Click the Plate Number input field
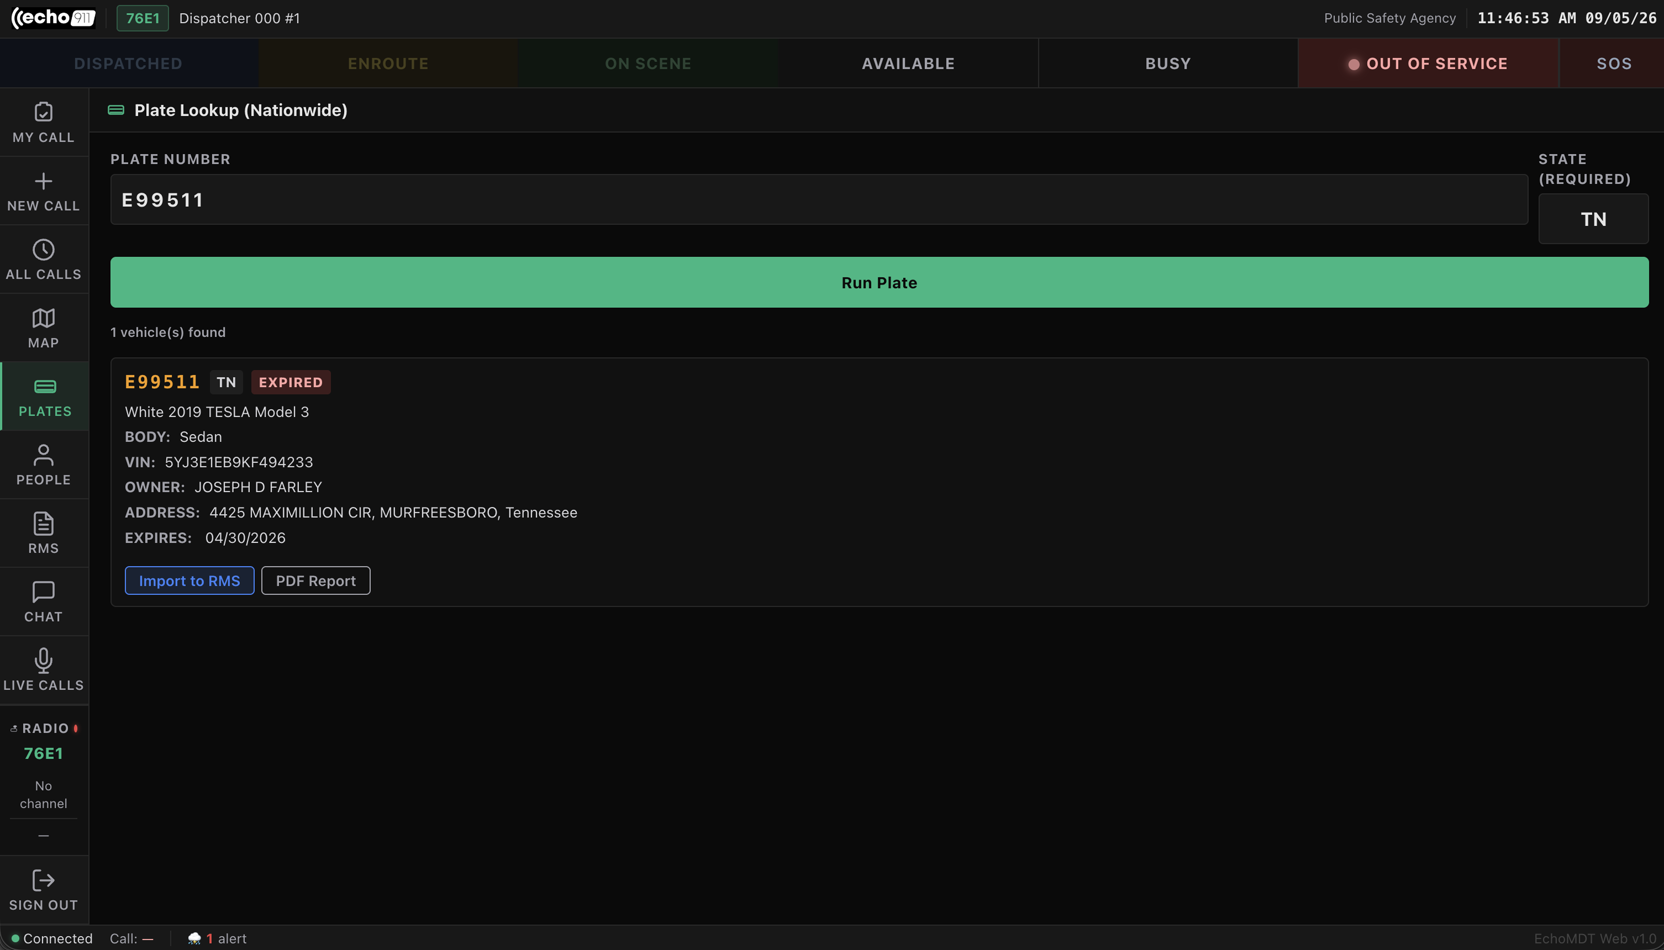This screenshot has height=950, width=1664. coord(819,199)
